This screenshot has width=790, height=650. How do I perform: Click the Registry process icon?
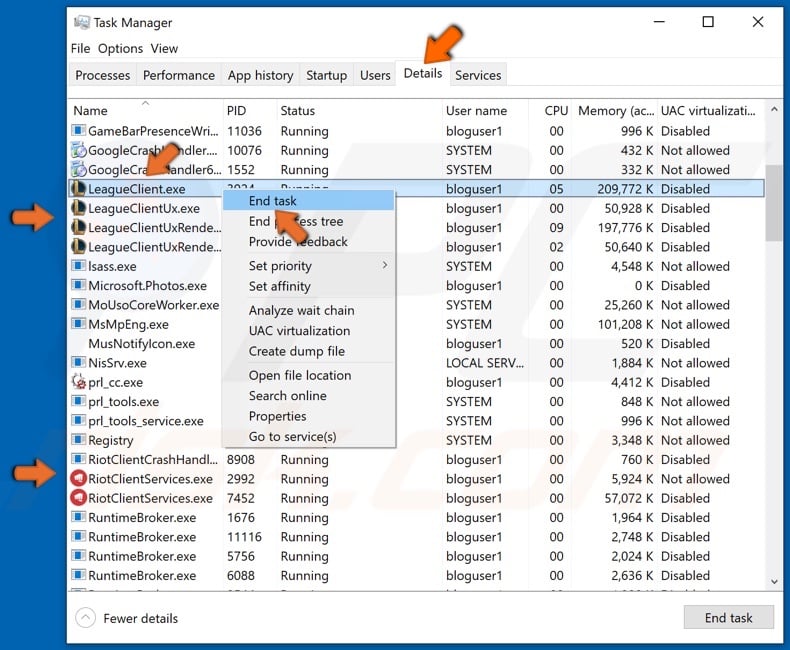pos(78,439)
